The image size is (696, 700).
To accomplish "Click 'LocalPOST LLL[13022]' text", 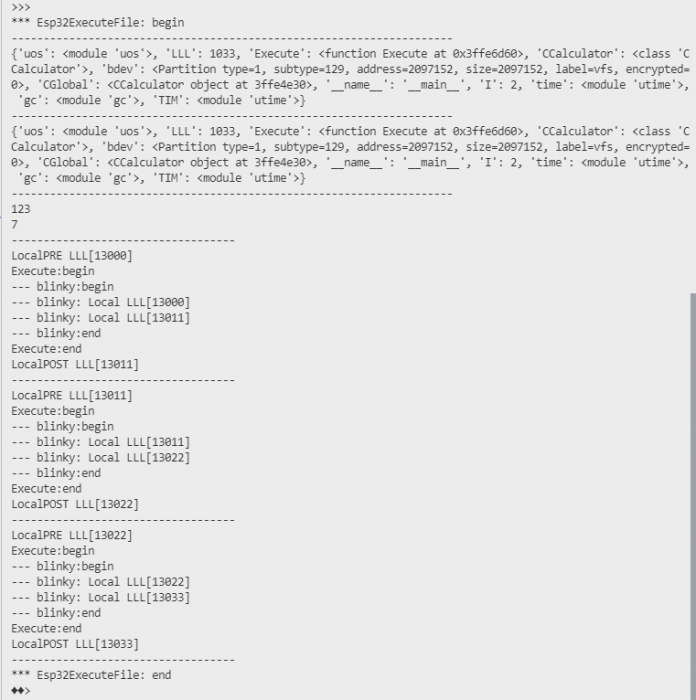I will 75,504.
